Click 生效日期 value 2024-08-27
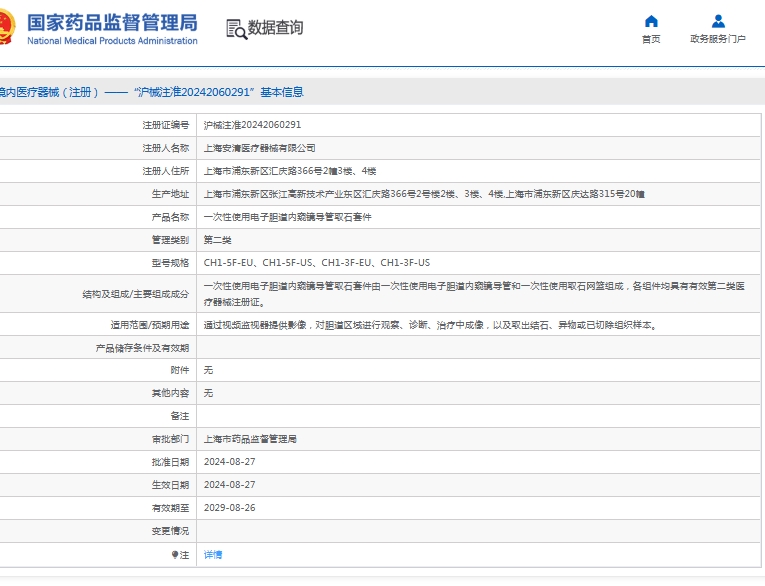 point(229,485)
